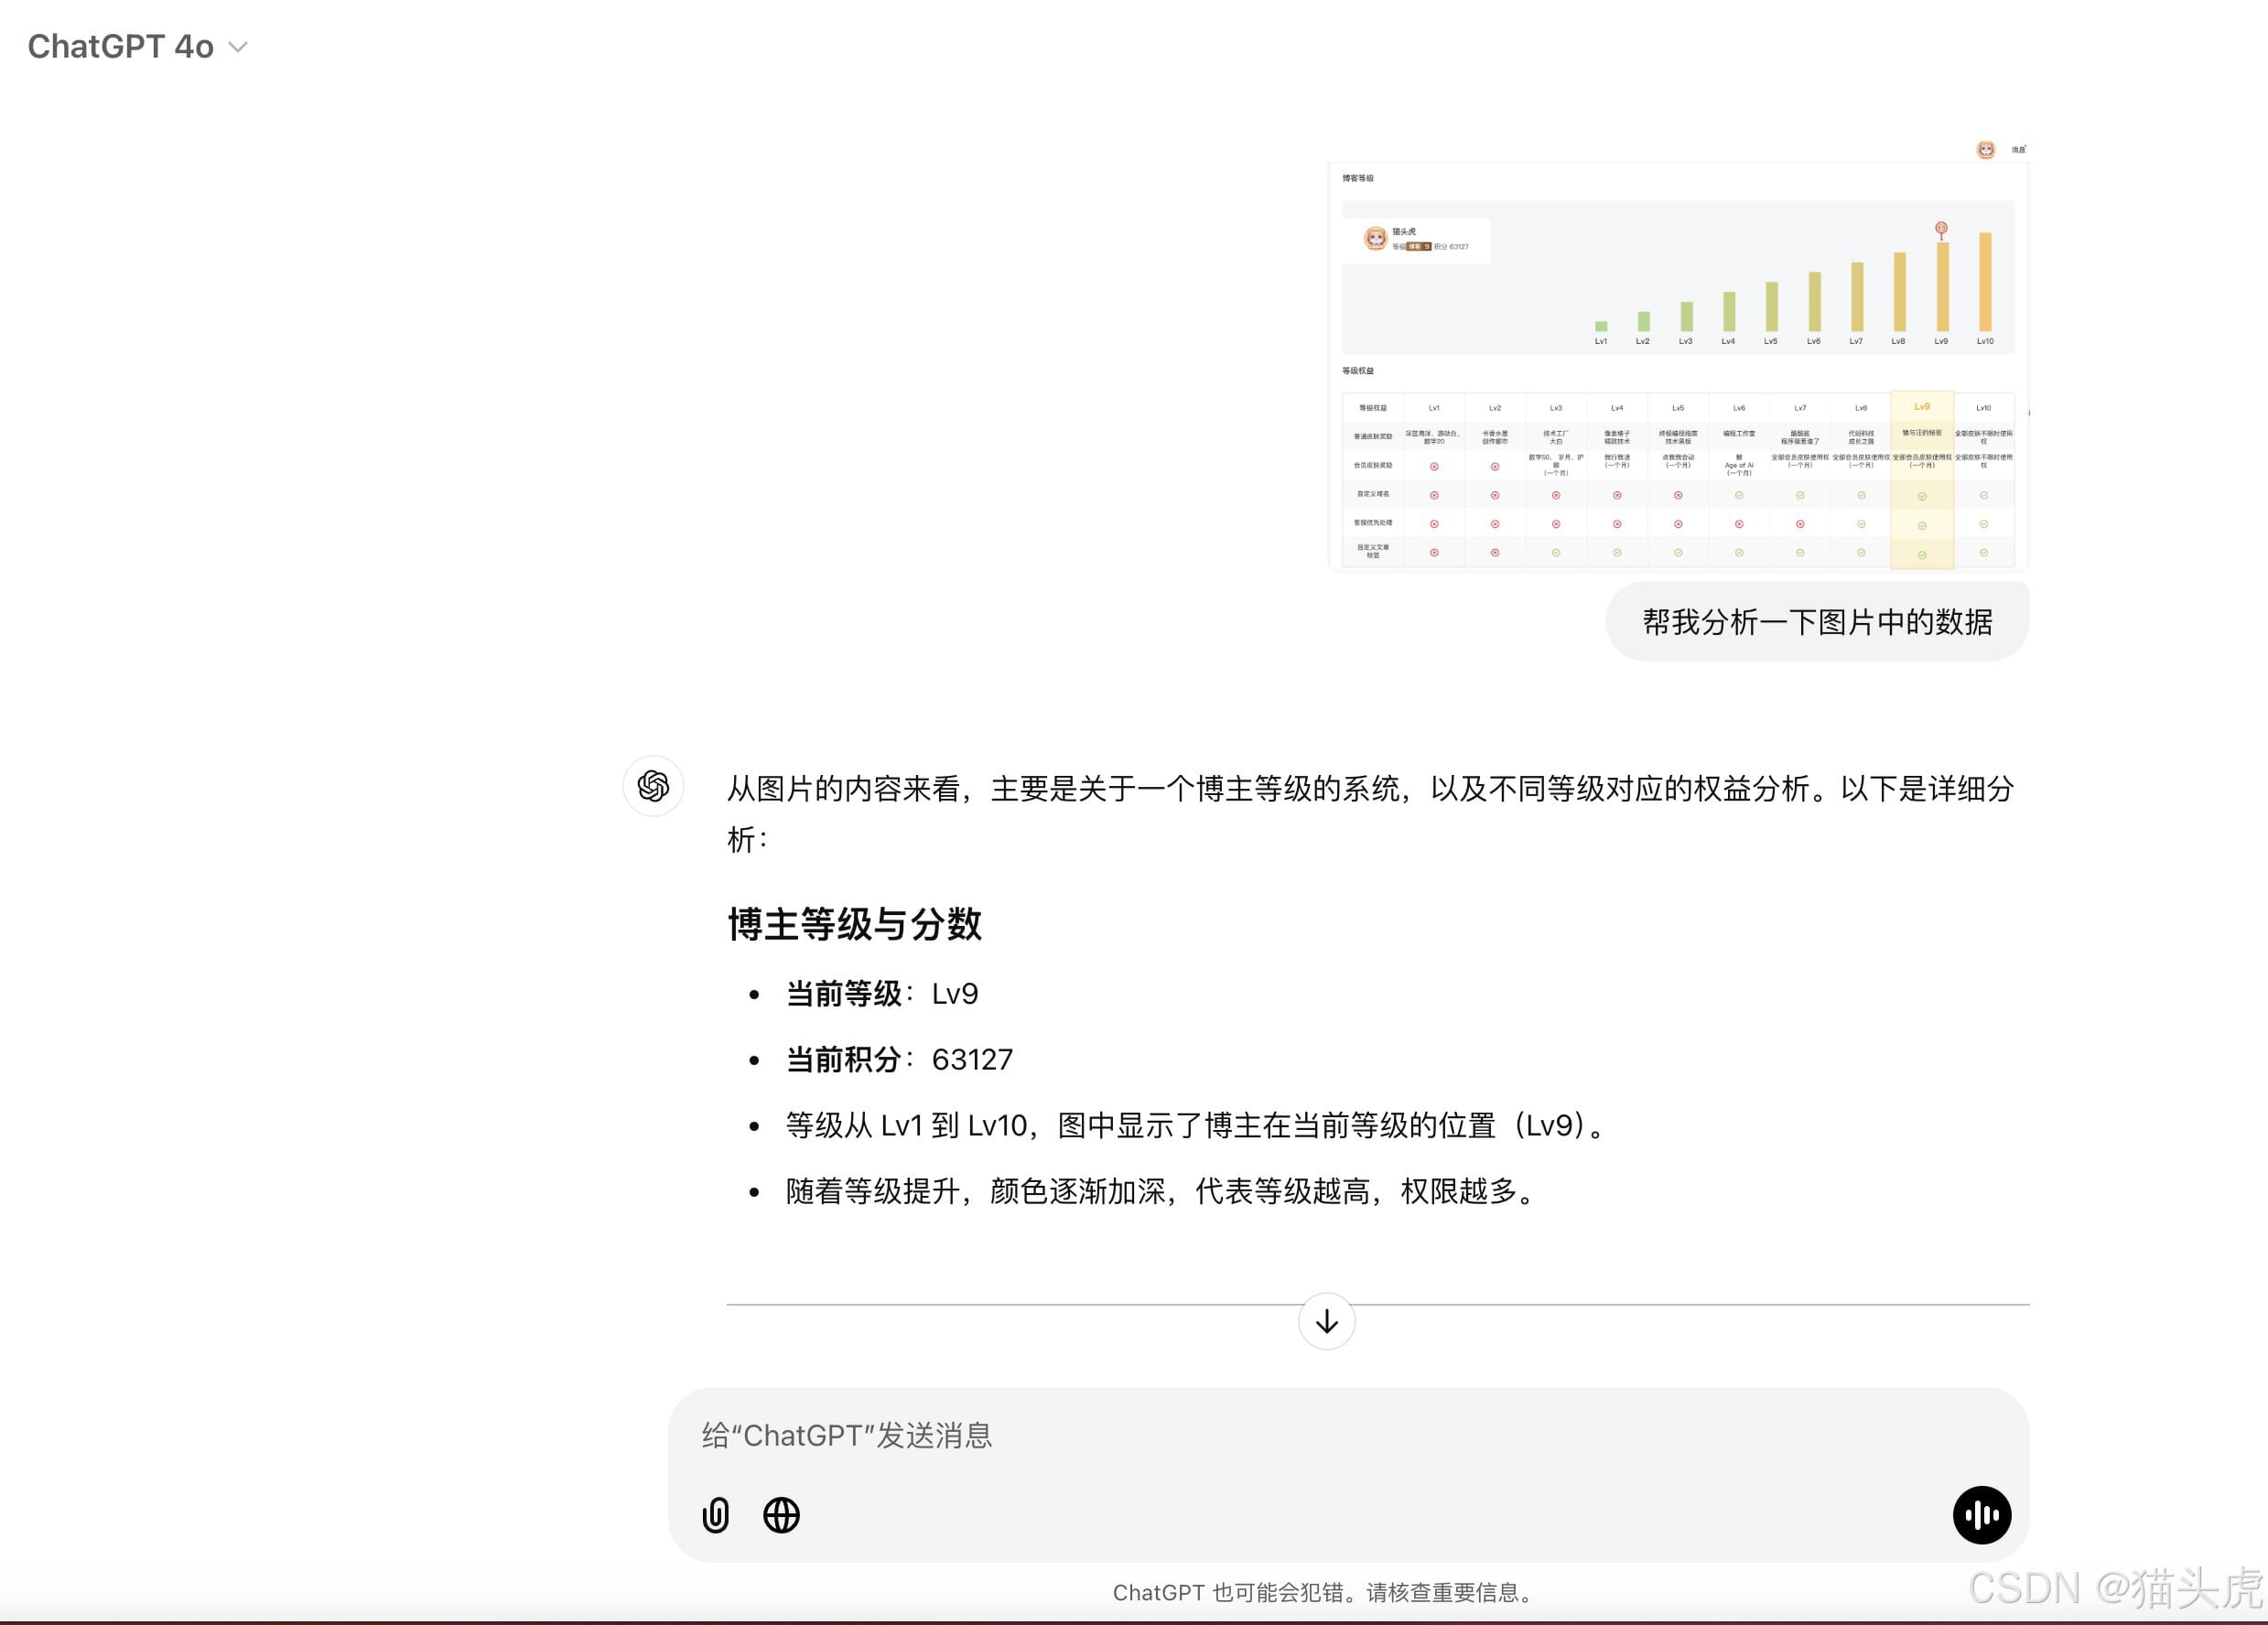Open the uploaded blog level chart image
This screenshot has height=1625, width=2268.
pyautogui.click(x=1678, y=355)
